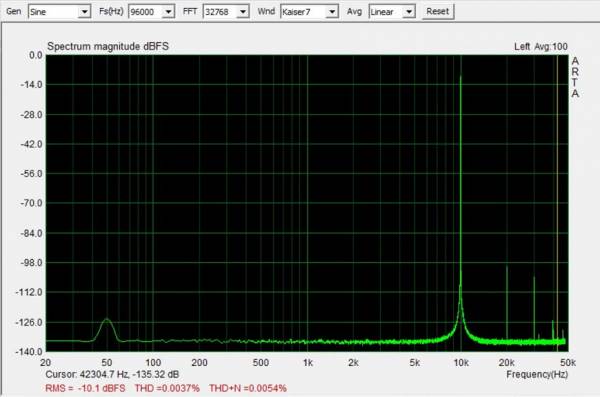Open the Wnd window type dropdown
The width and height of the screenshot is (600, 397).
point(309,12)
